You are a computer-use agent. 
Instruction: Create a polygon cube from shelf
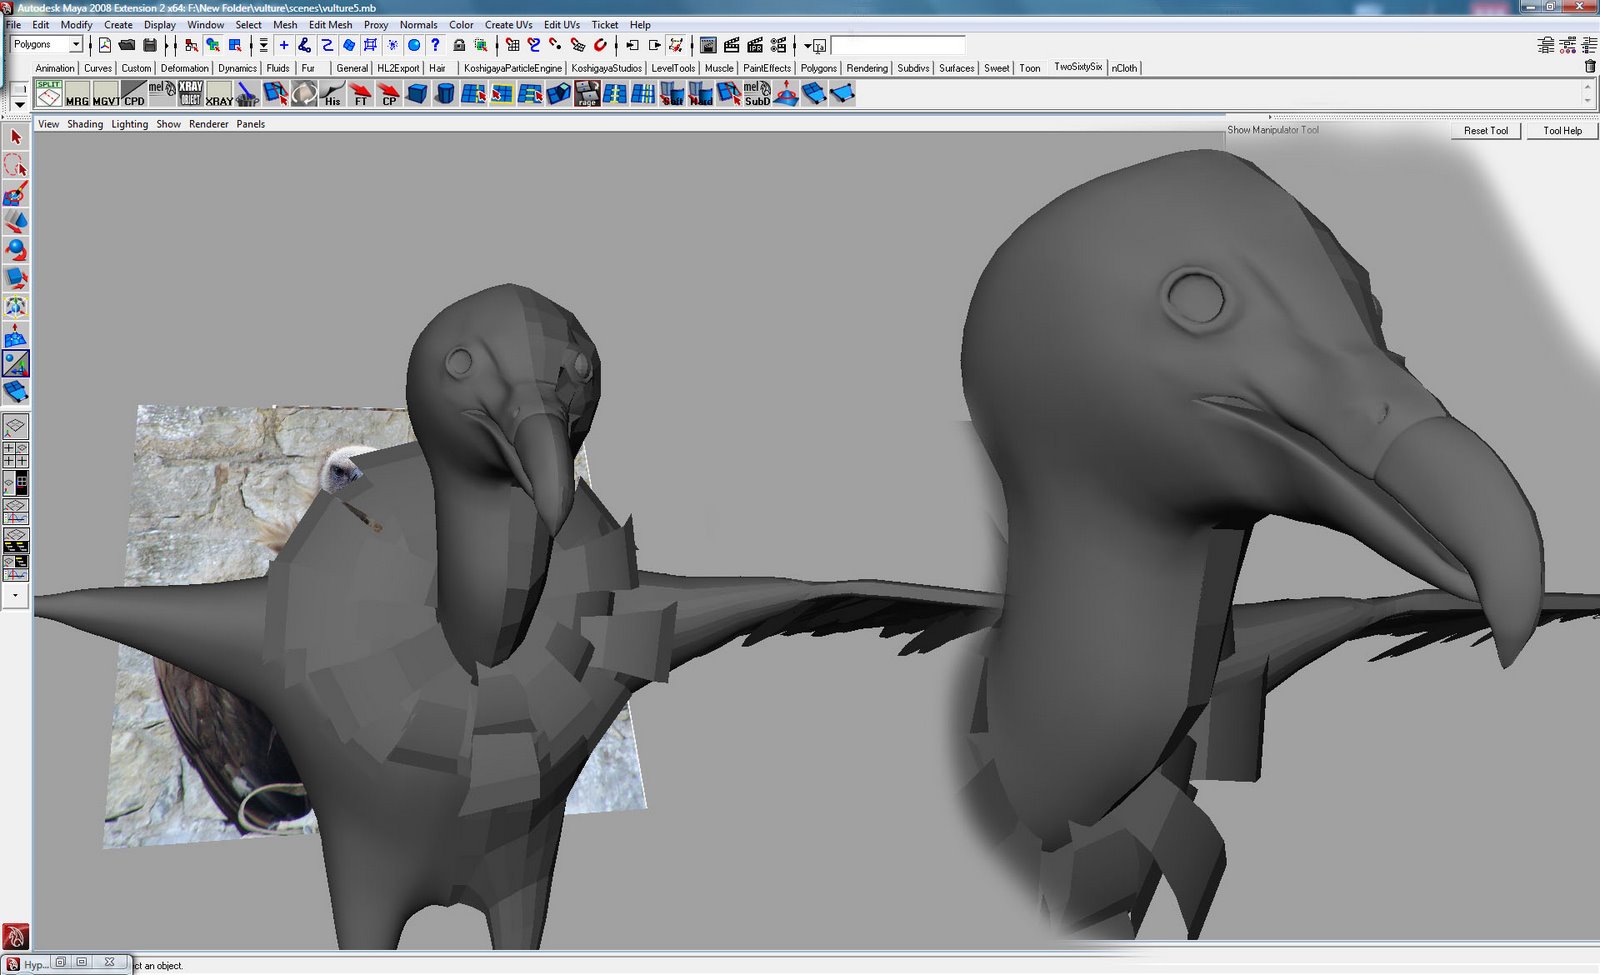click(x=417, y=94)
